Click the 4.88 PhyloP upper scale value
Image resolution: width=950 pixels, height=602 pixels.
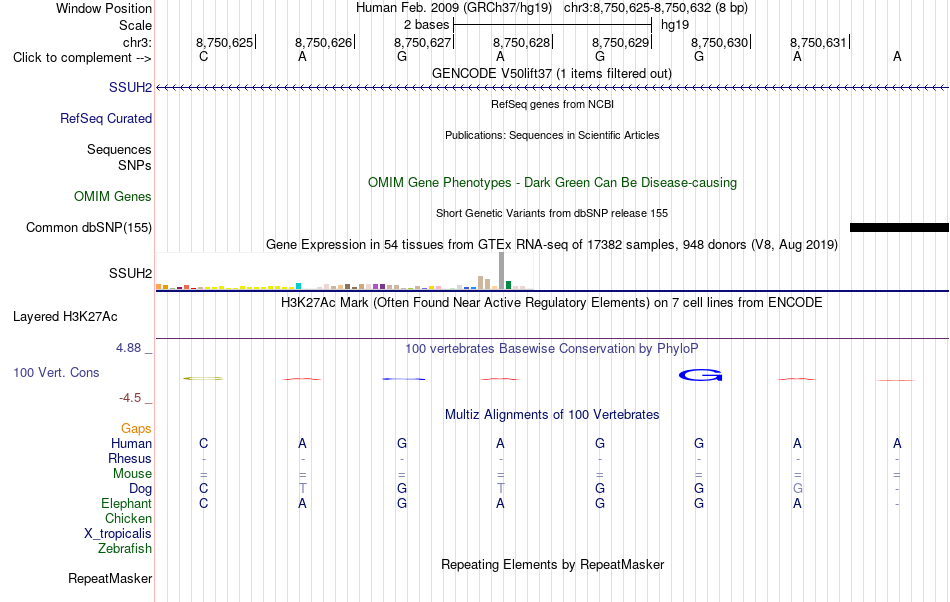pyautogui.click(x=128, y=348)
